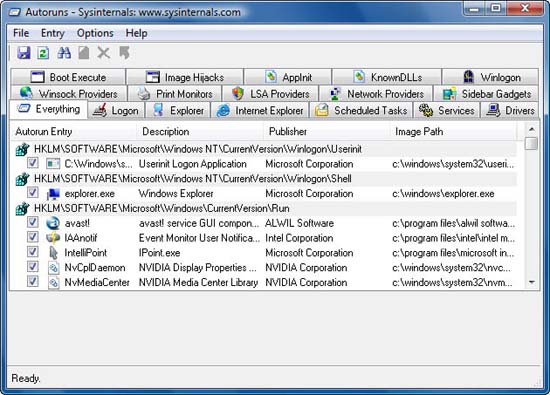The width and height of the screenshot is (550, 395).
Task: Select the Scheduled Tasks tab
Action: tap(361, 111)
